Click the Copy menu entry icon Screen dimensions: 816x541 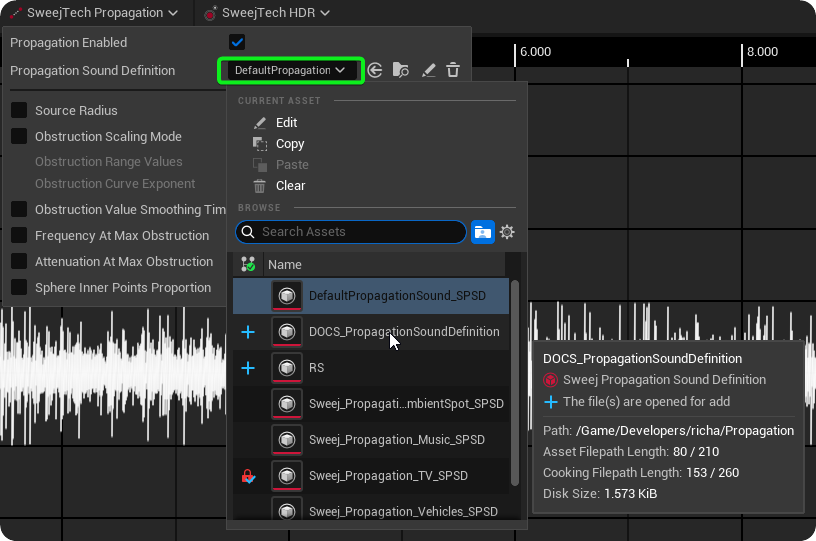[260, 144]
